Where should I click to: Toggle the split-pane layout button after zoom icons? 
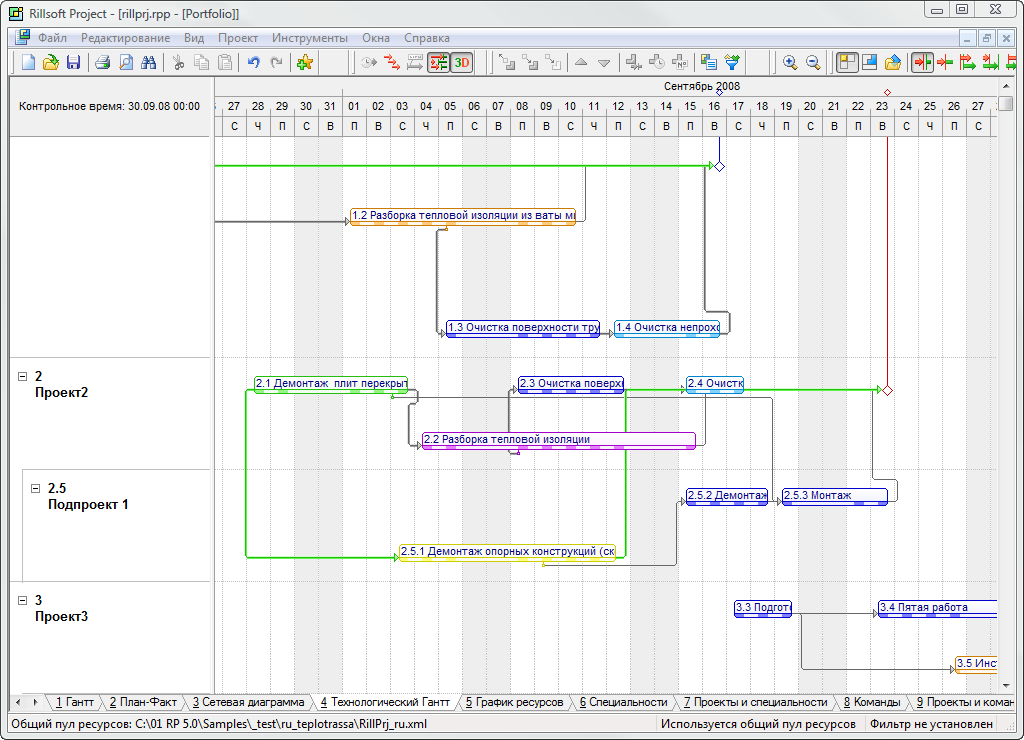coord(847,62)
